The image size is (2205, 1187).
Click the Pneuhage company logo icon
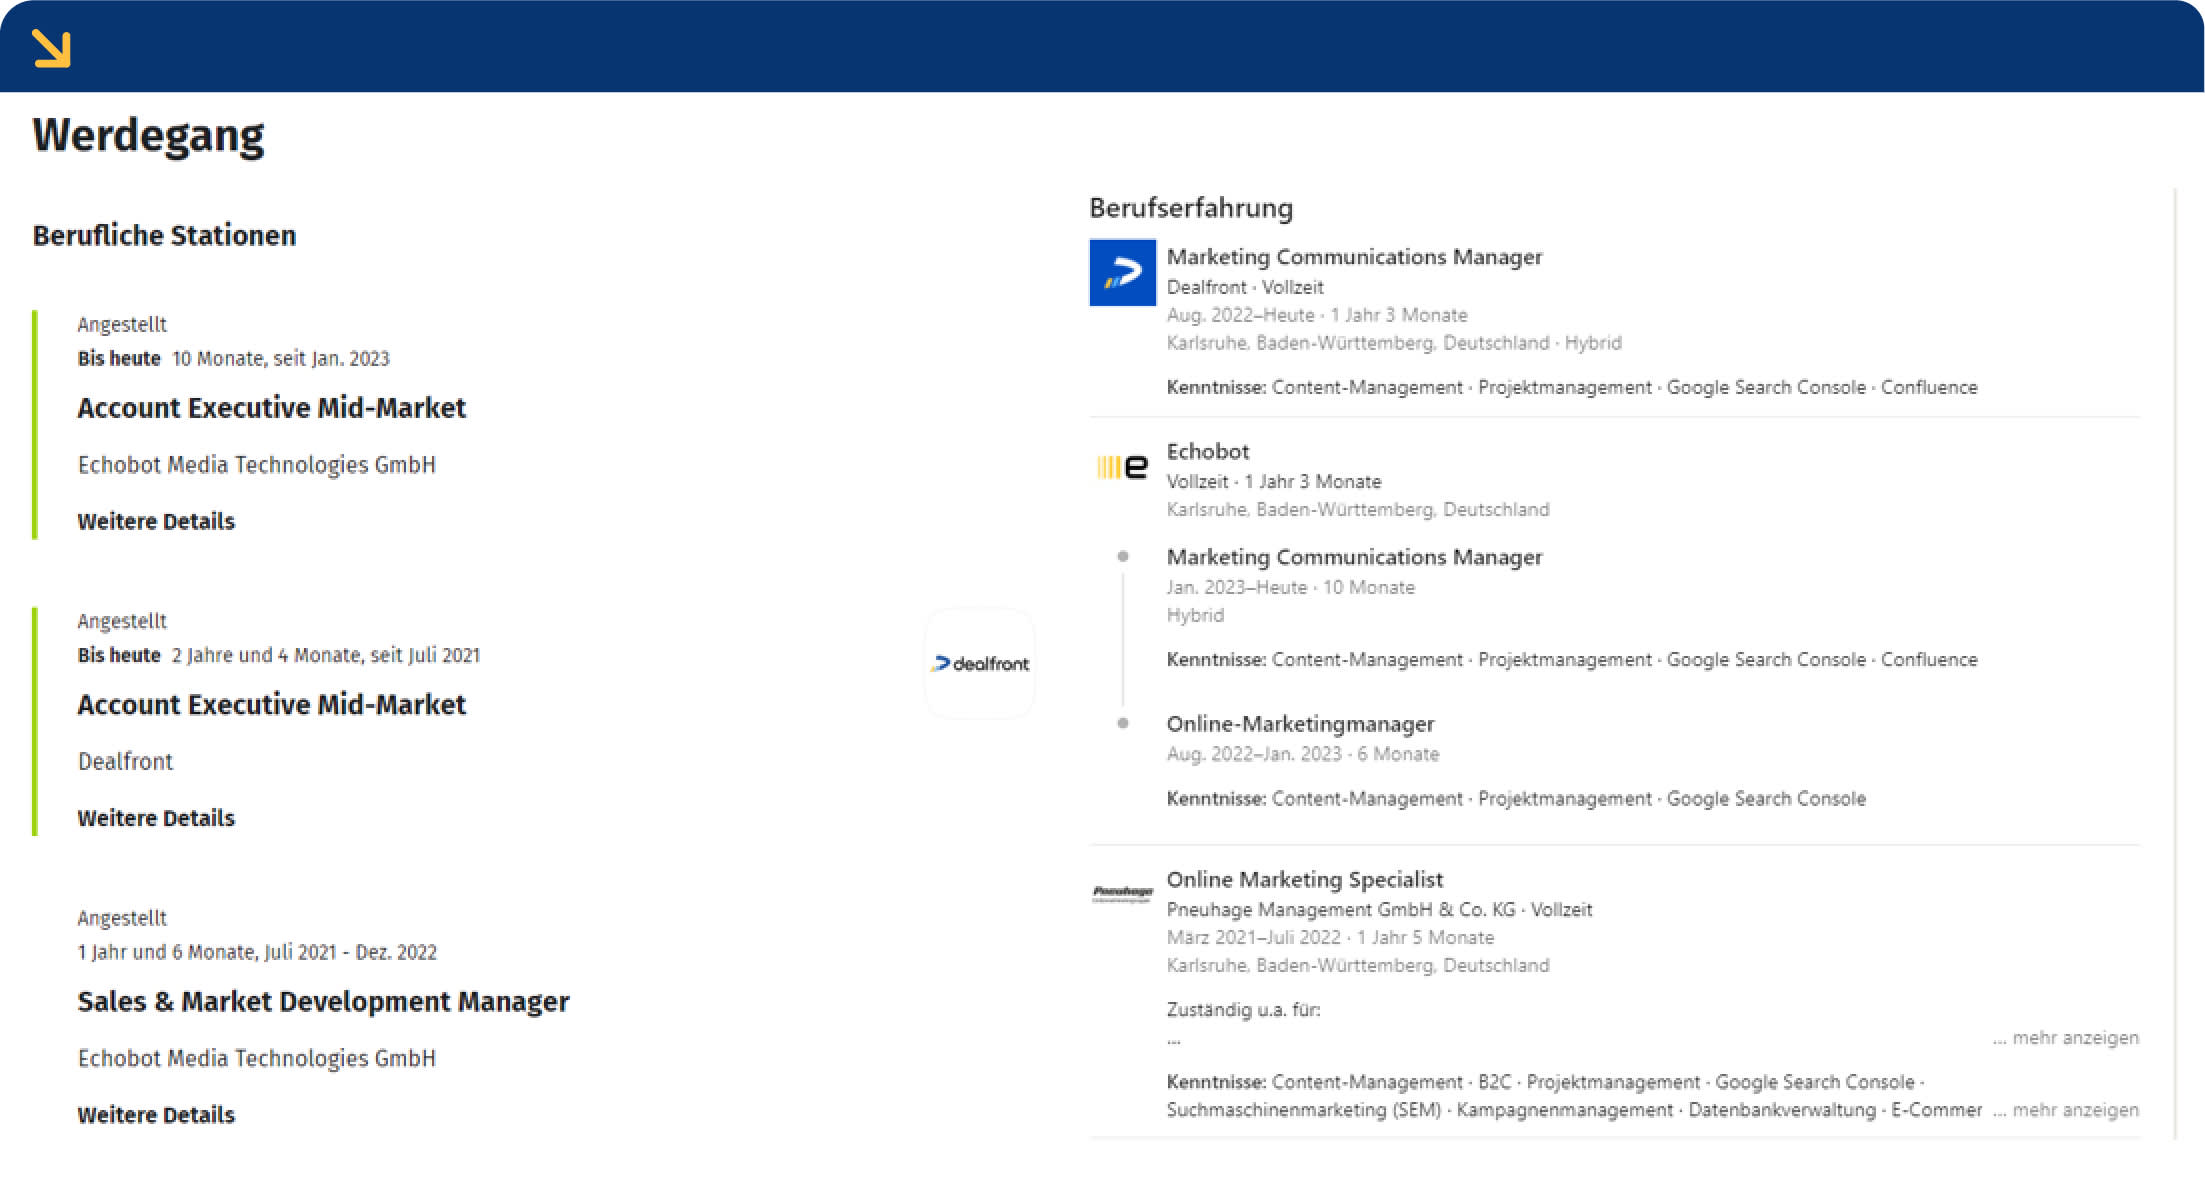pos(1122,891)
